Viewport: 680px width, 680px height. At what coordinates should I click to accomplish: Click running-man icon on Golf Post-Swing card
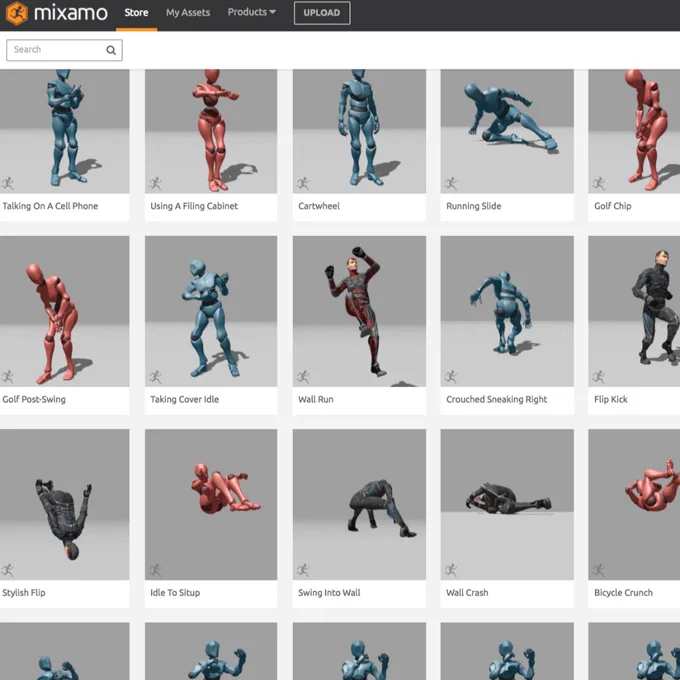(7, 377)
